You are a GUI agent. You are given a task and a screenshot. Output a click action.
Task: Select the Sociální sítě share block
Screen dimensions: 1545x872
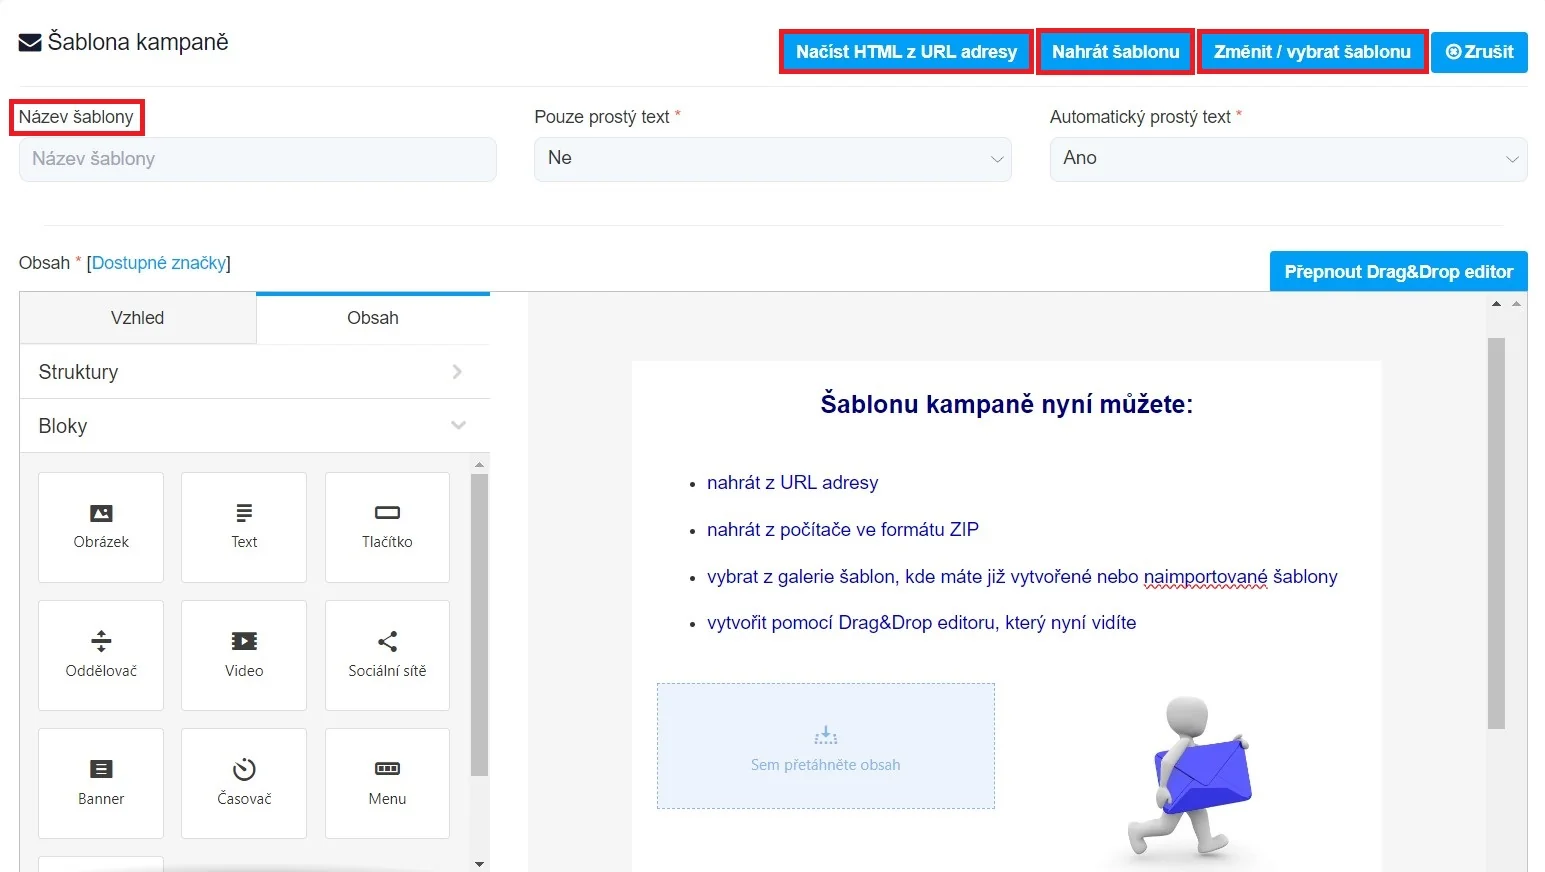[x=387, y=654]
